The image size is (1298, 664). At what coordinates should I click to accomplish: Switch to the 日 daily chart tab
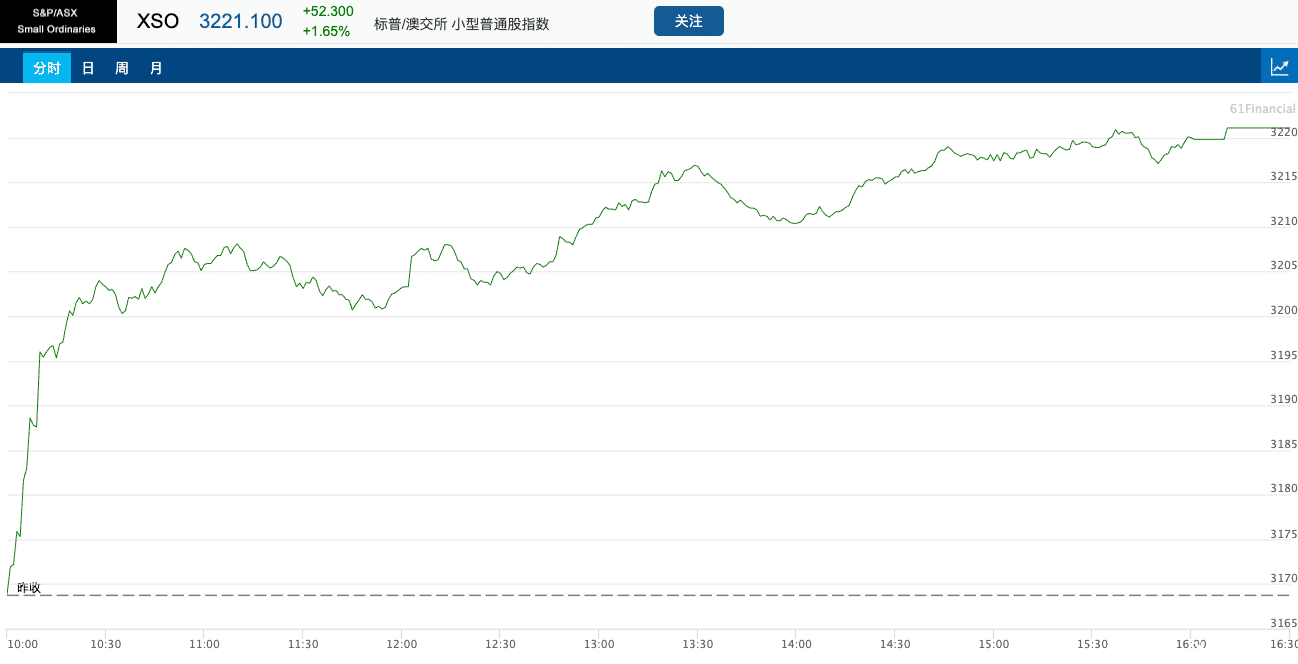tap(88, 68)
